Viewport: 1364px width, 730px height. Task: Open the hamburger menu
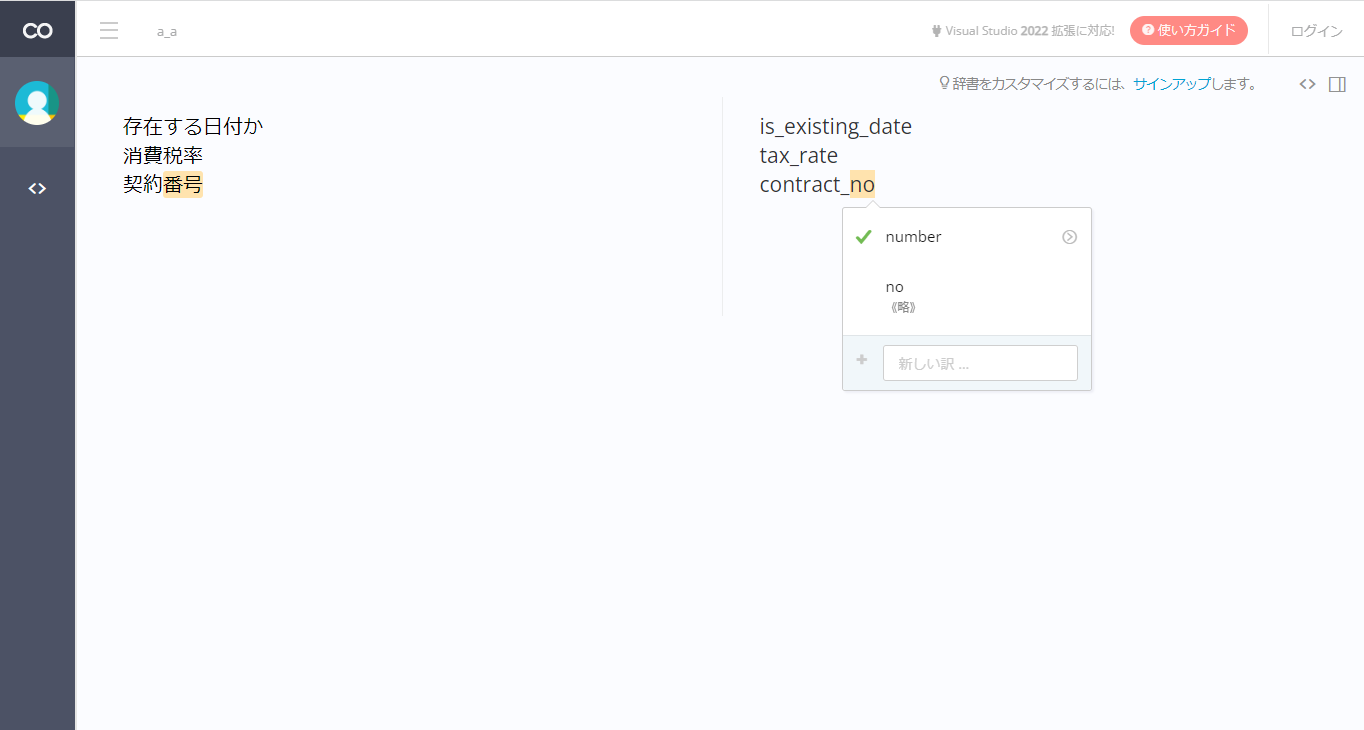[109, 31]
